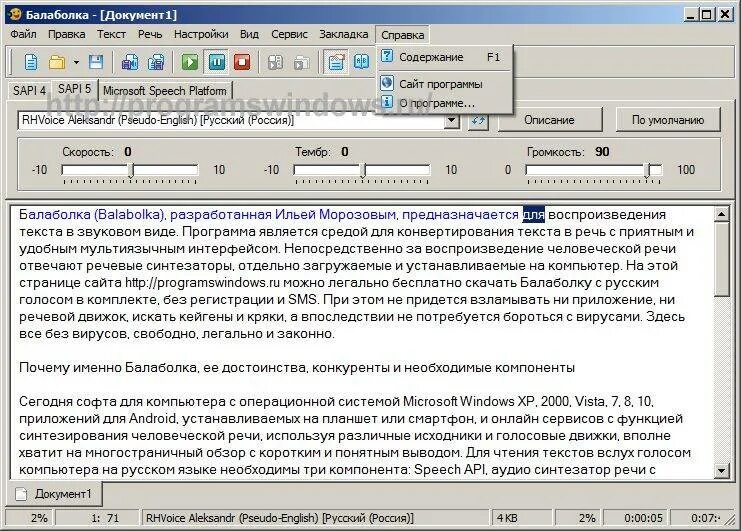Click the Тембр slider thumb
Image resolution: width=741 pixels, height=531 pixels.
click(x=363, y=171)
